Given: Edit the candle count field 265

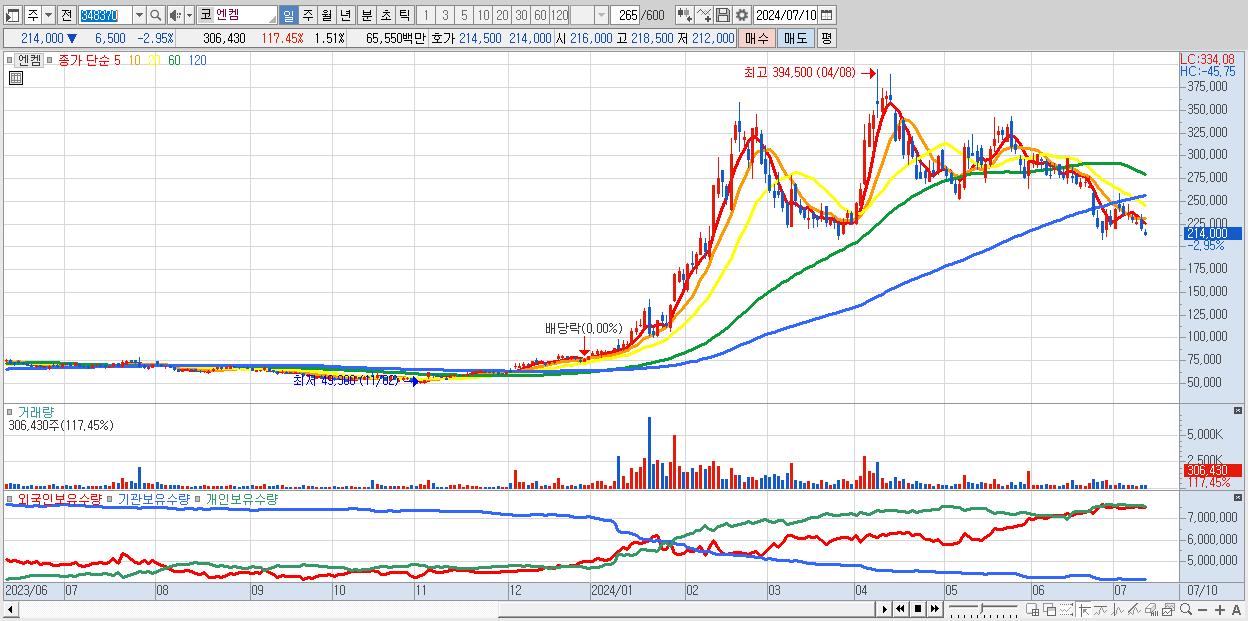Looking at the screenshot, I should coord(627,15).
